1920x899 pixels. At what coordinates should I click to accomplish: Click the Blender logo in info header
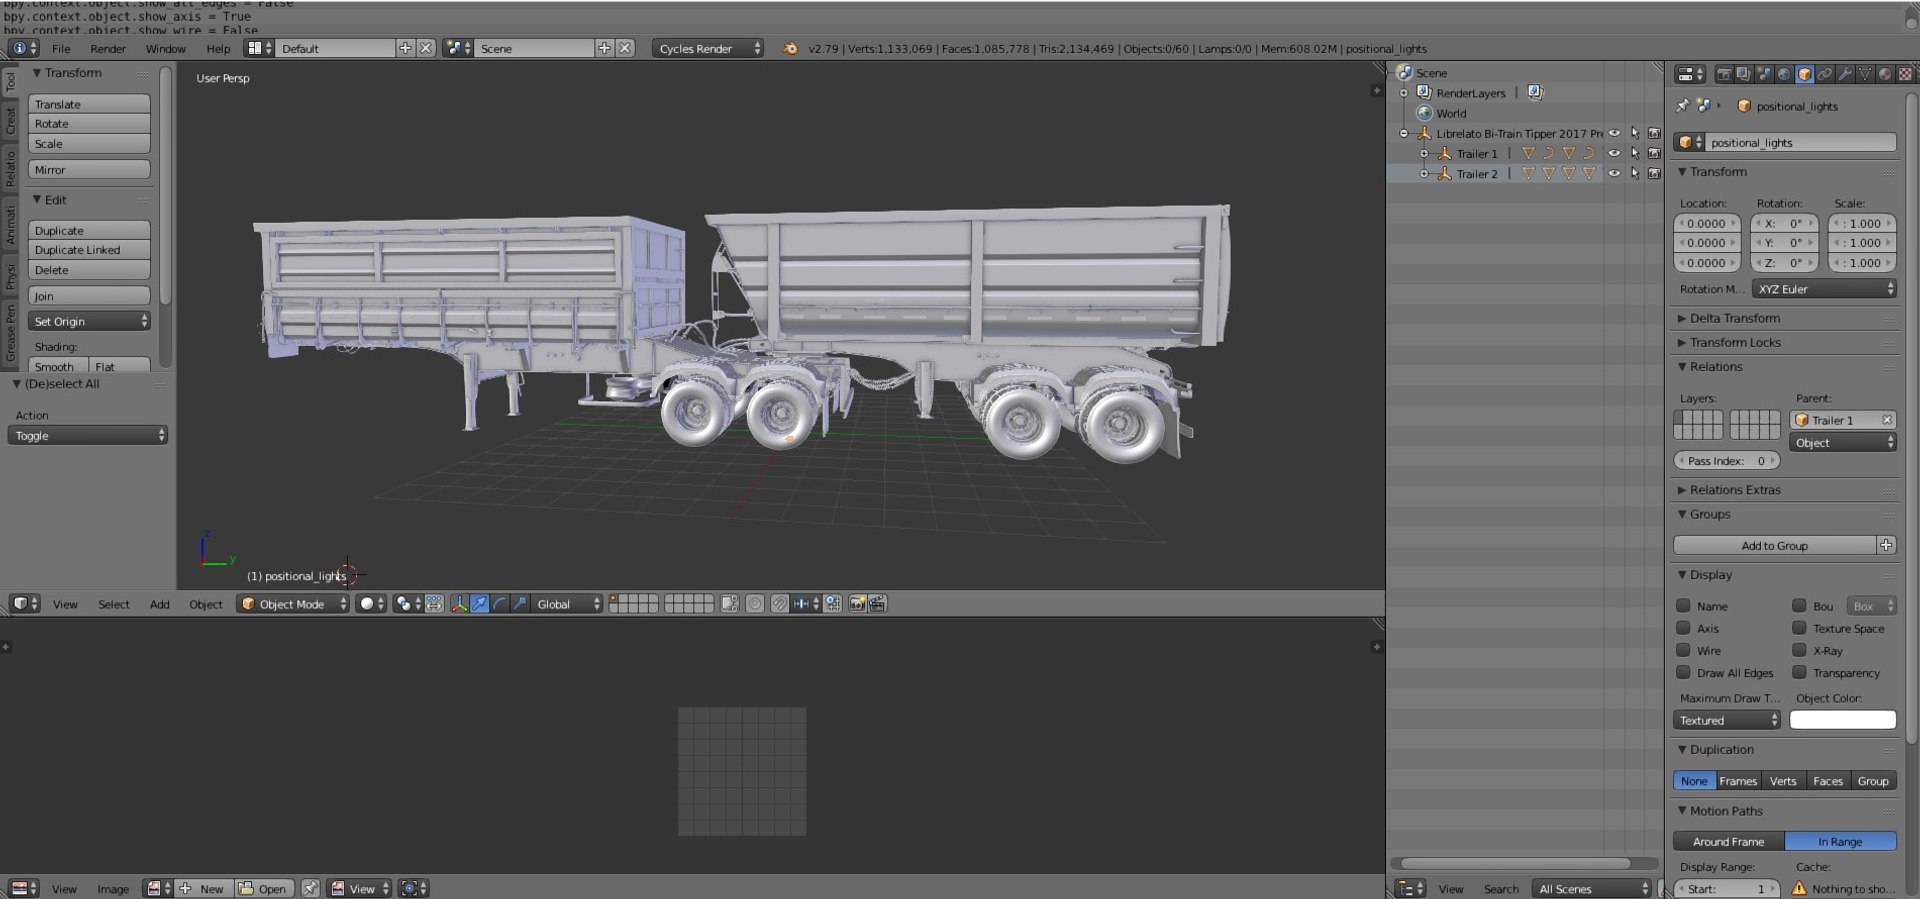coord(790,48)
